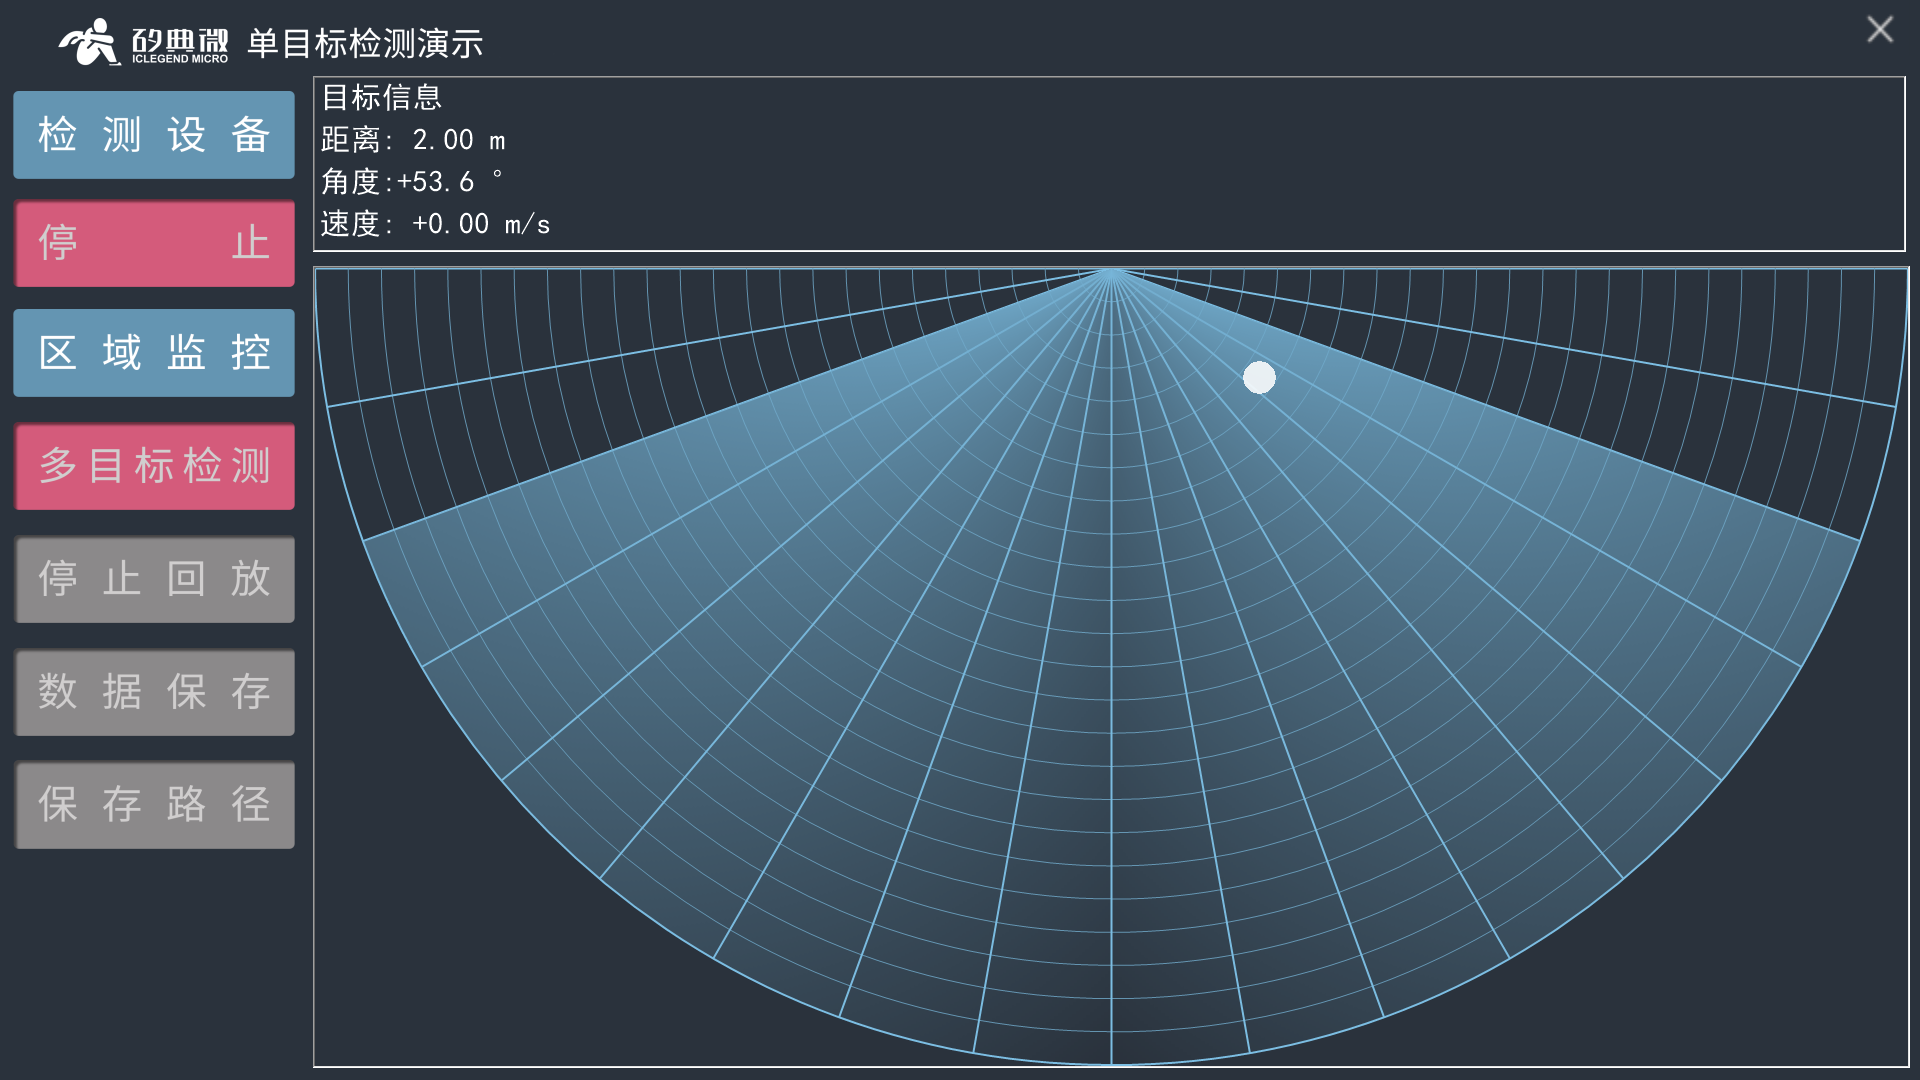
Task: Click the 角度:+53.6 ° reading
Action: [x=412, y=182]
